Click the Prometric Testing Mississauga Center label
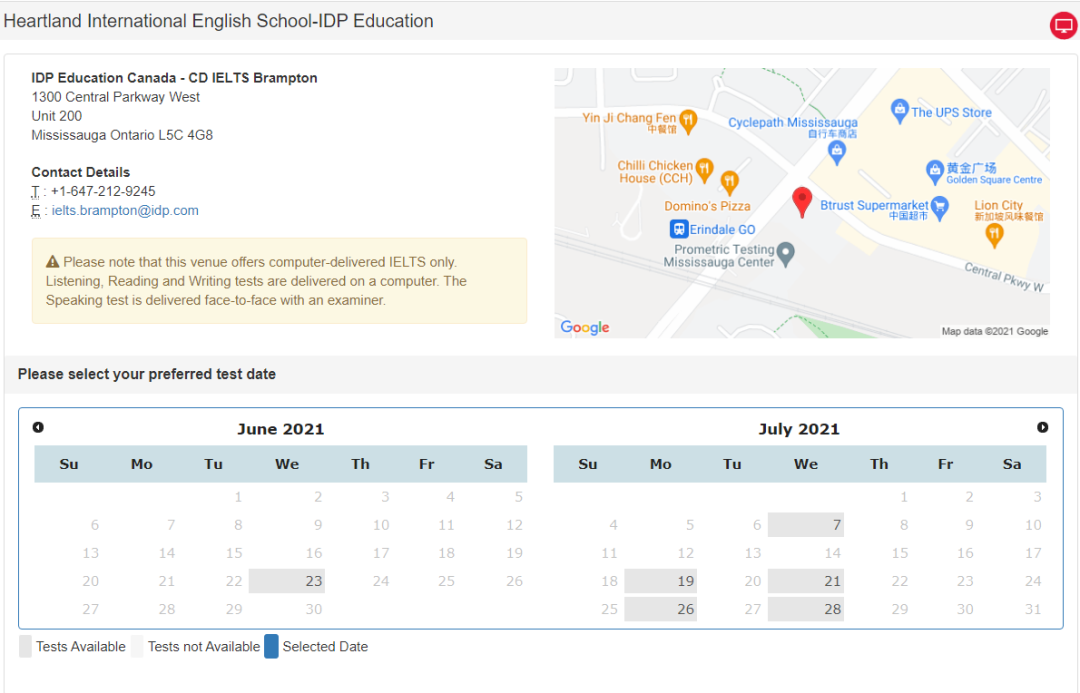 click(x=719, y=256)
